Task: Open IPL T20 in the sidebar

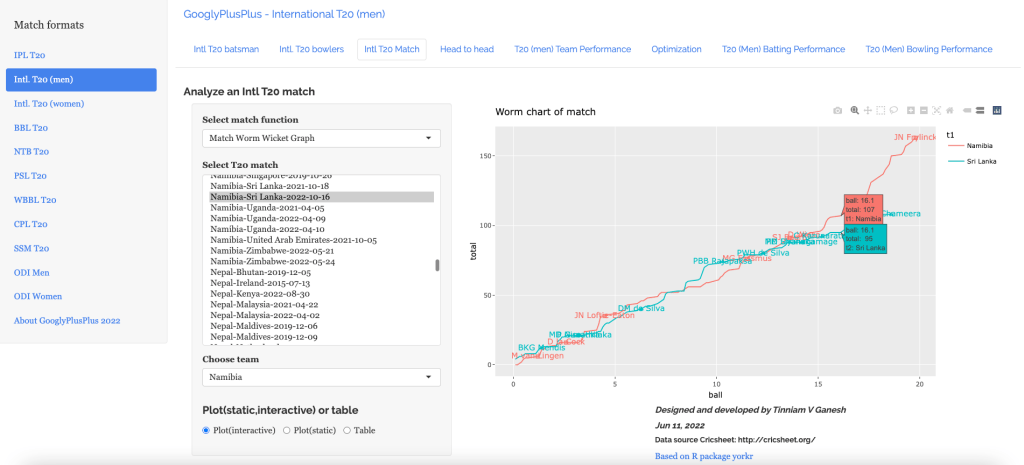Action: point(29,56)
